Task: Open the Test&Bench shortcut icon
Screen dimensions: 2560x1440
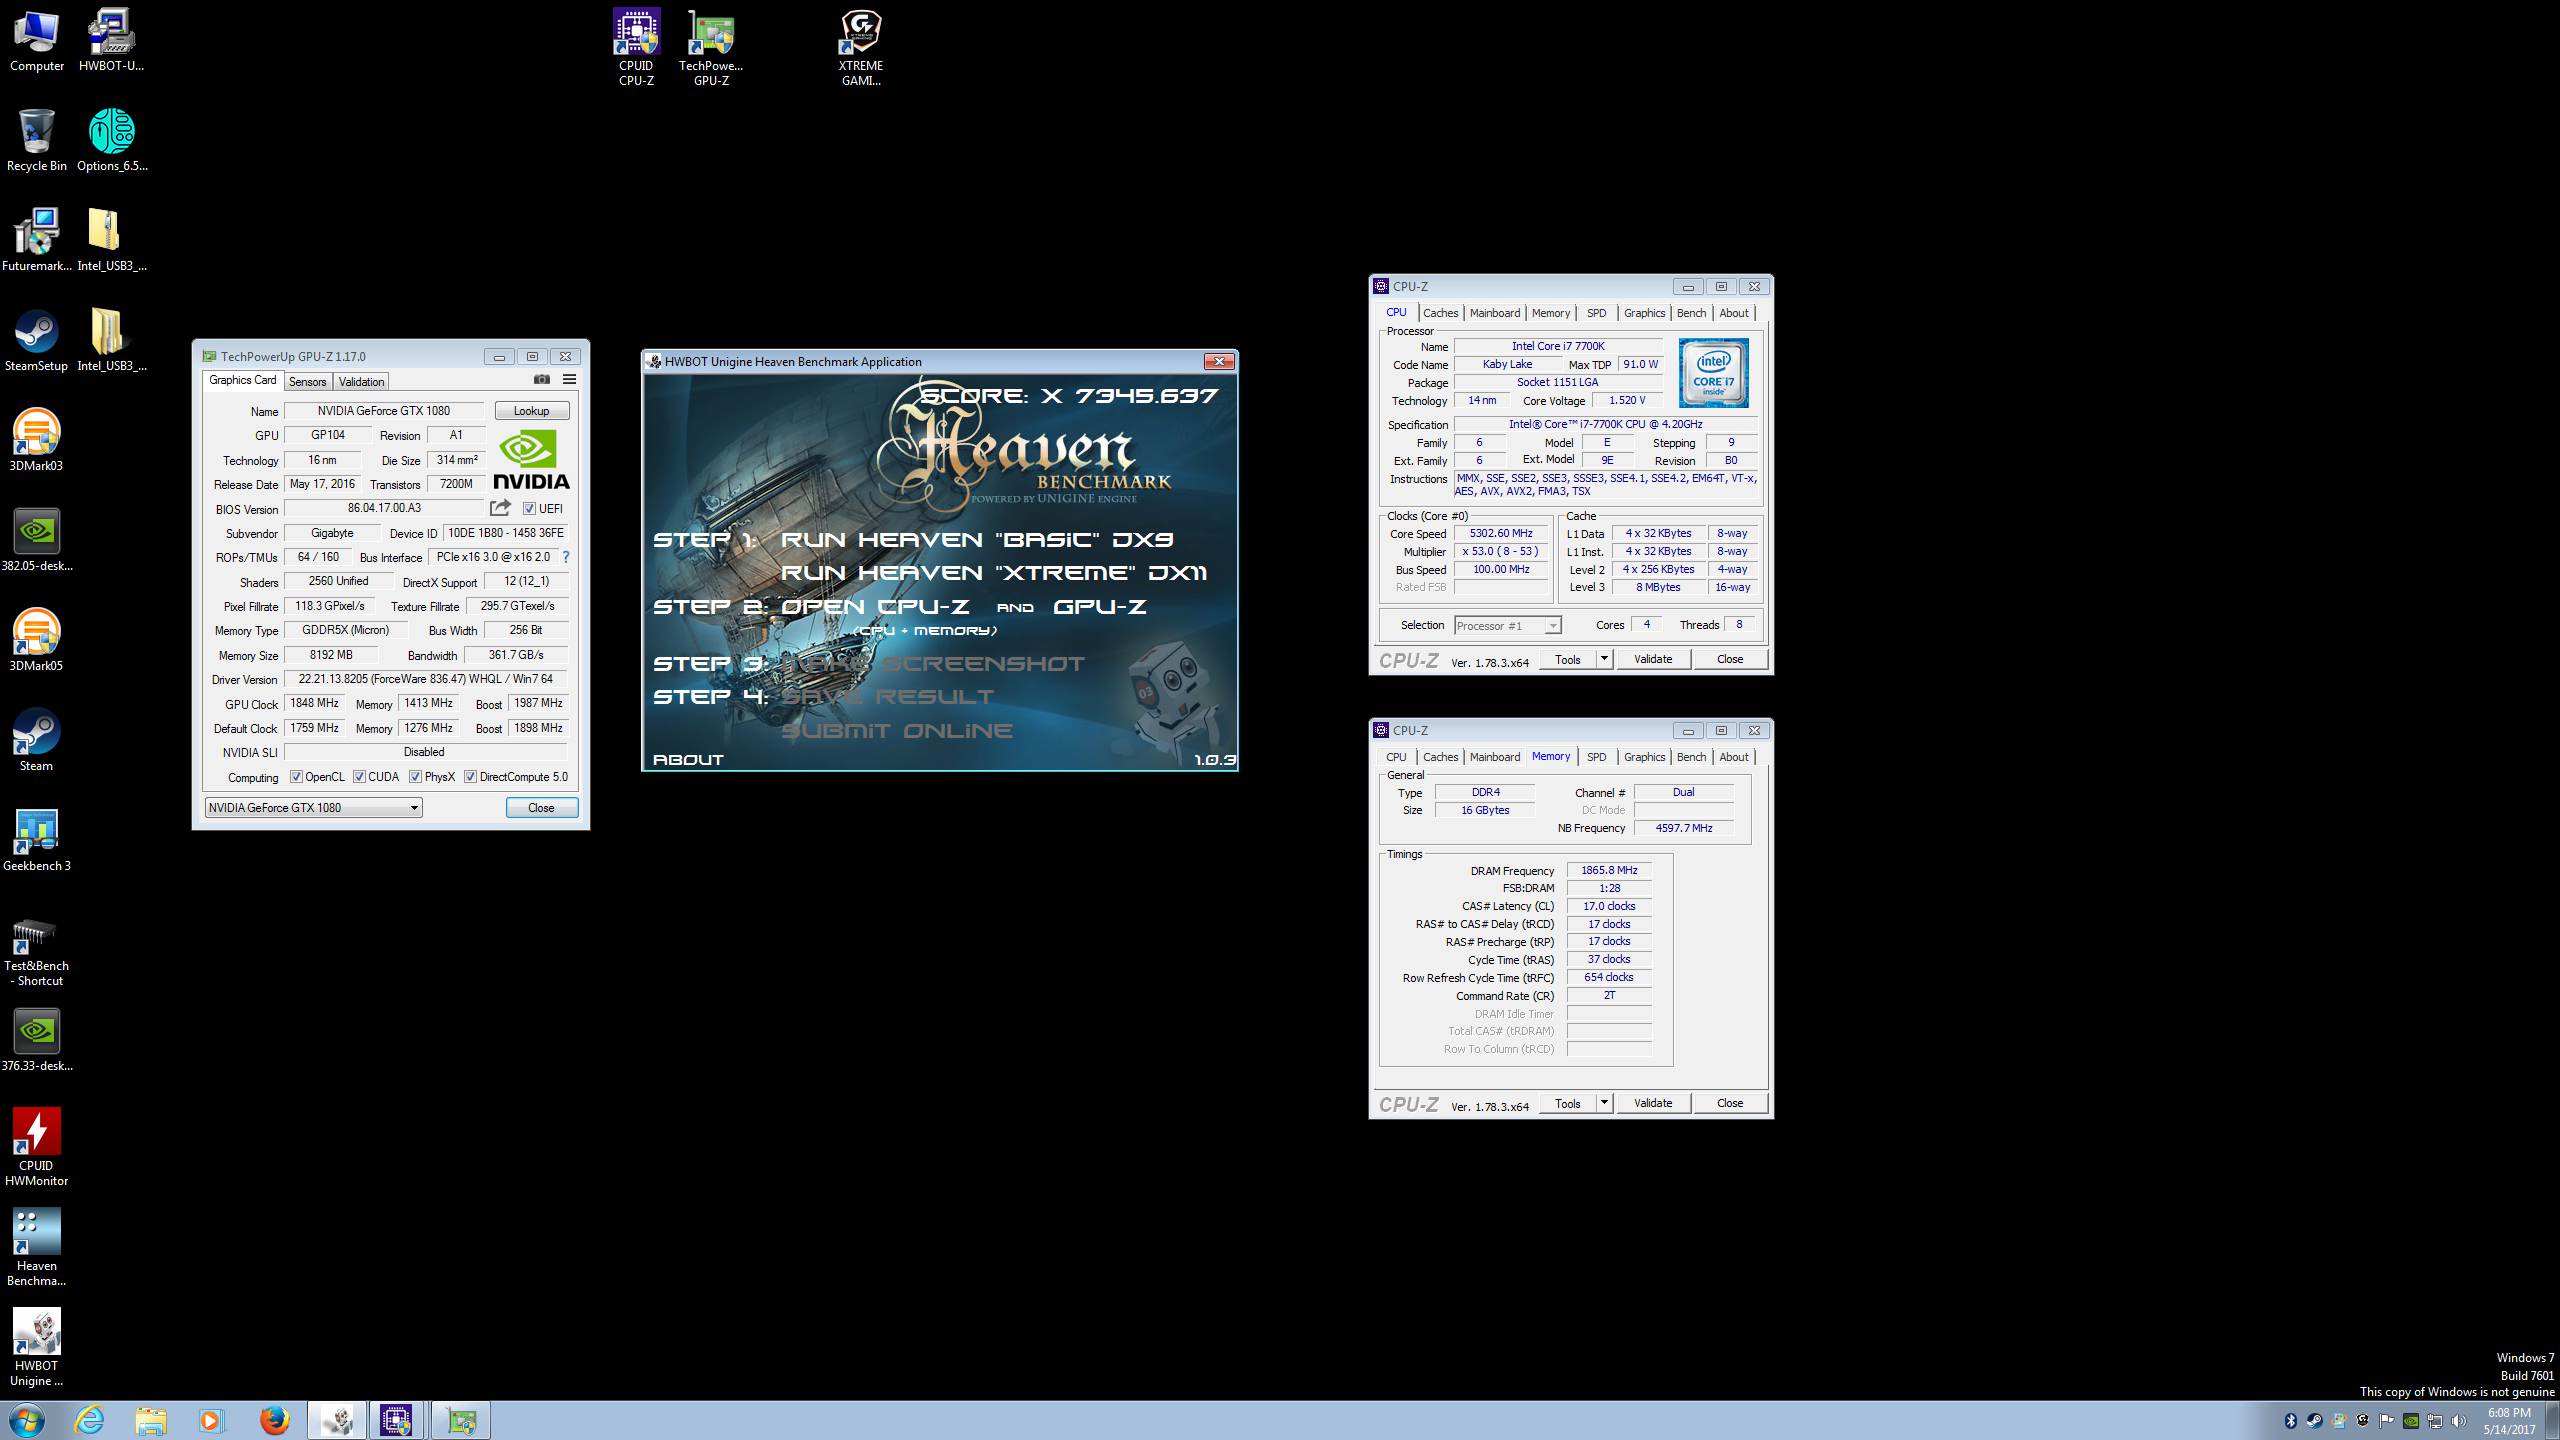Action: 37,951
